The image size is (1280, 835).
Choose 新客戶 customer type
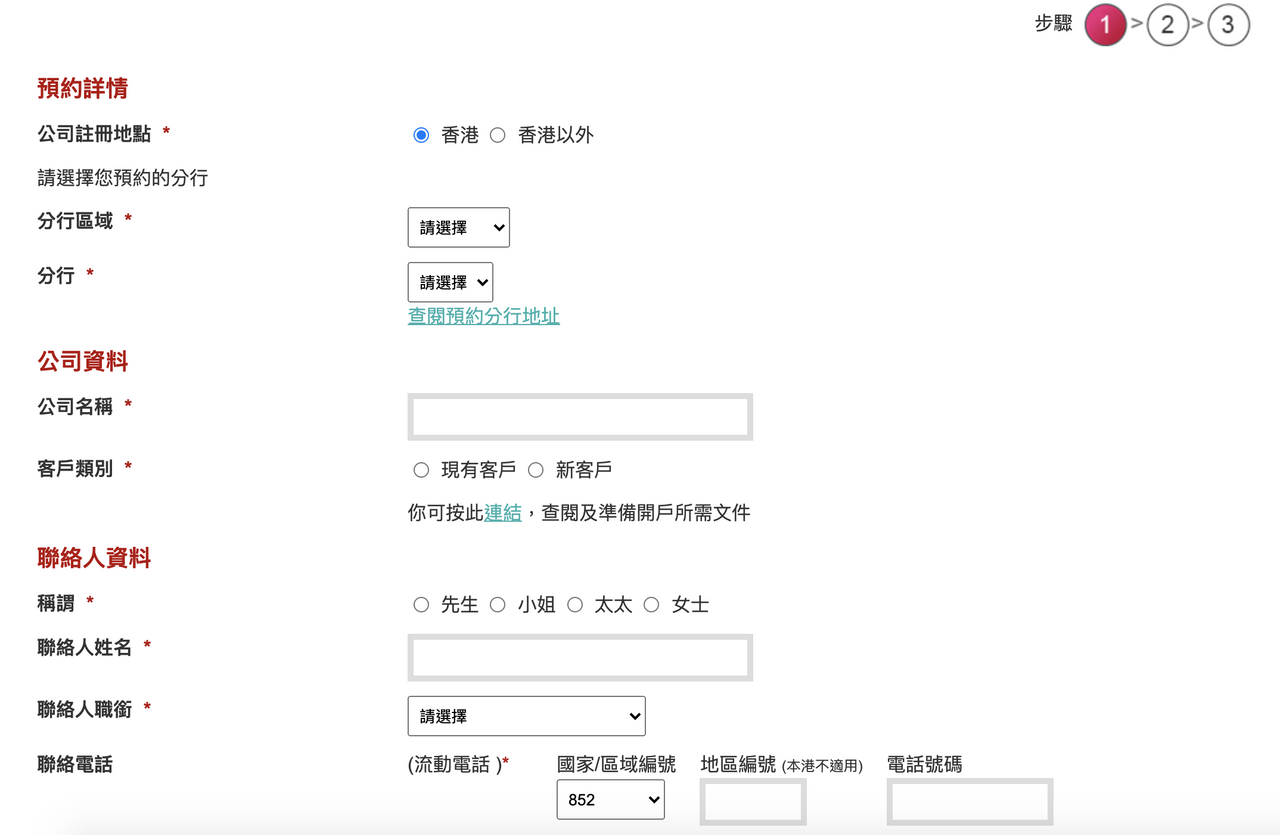pos(536,470)
